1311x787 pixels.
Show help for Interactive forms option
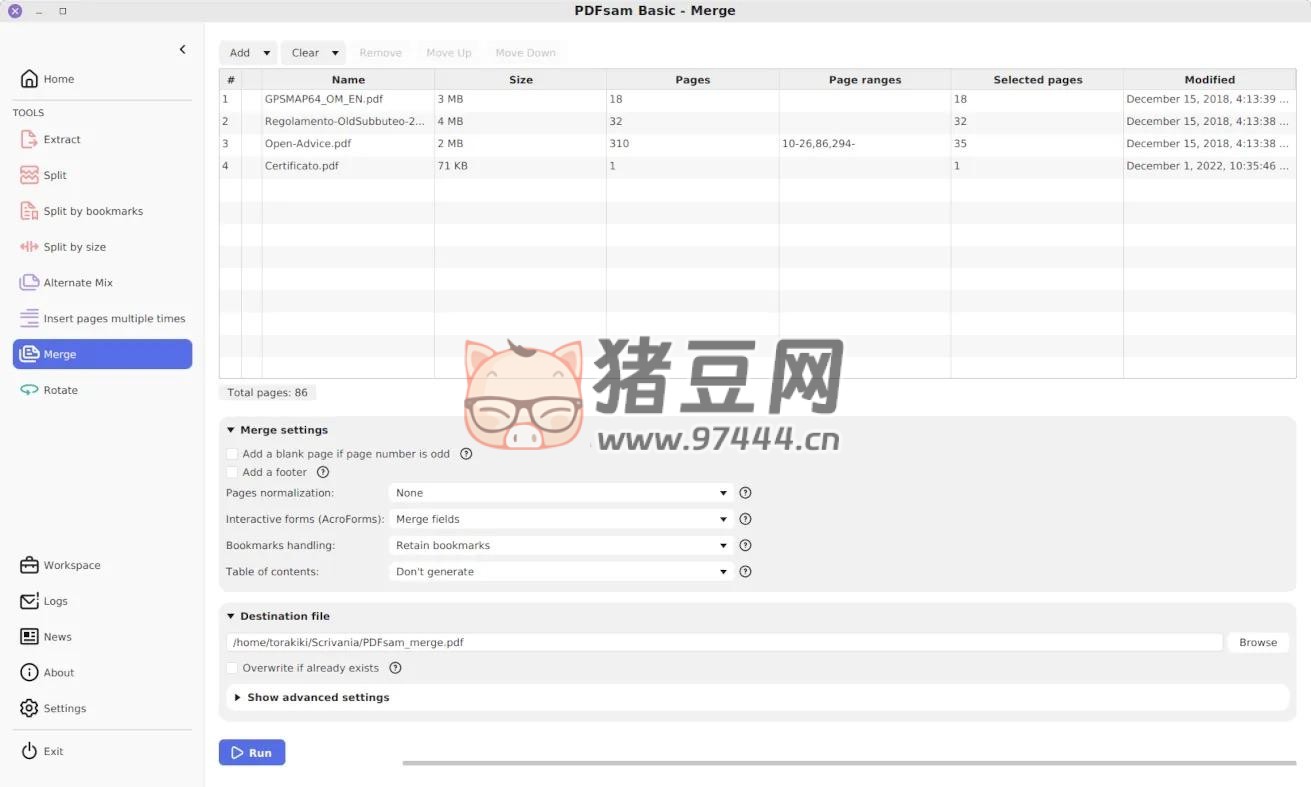click(x=745, y=519)
